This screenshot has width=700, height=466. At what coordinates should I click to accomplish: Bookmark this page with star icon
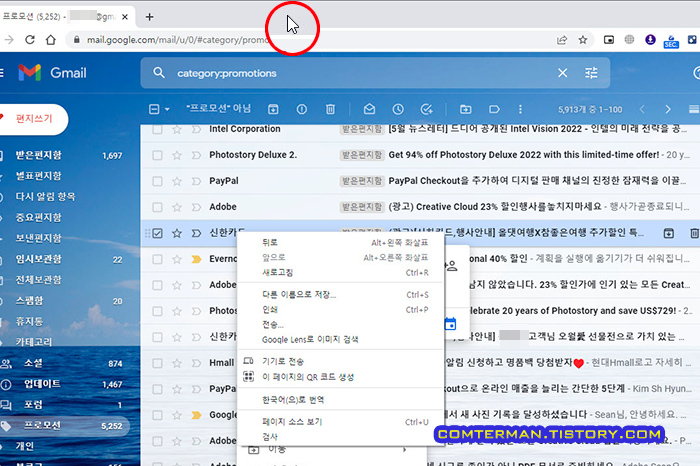(583, 40)
